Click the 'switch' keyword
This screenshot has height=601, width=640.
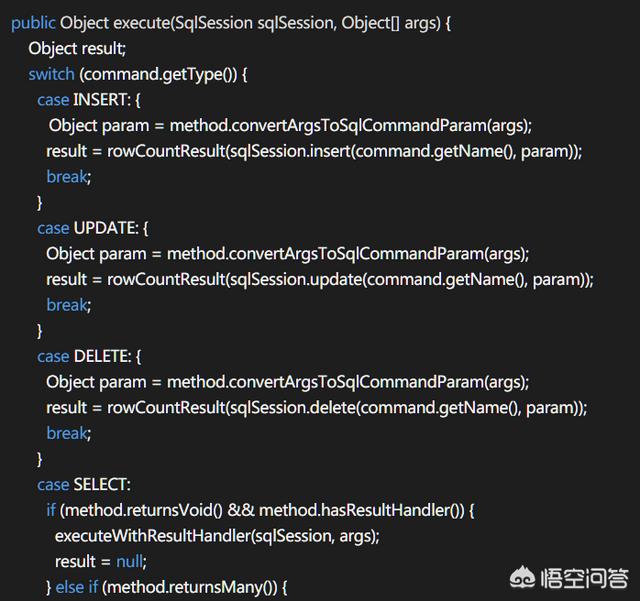(52, 75)
